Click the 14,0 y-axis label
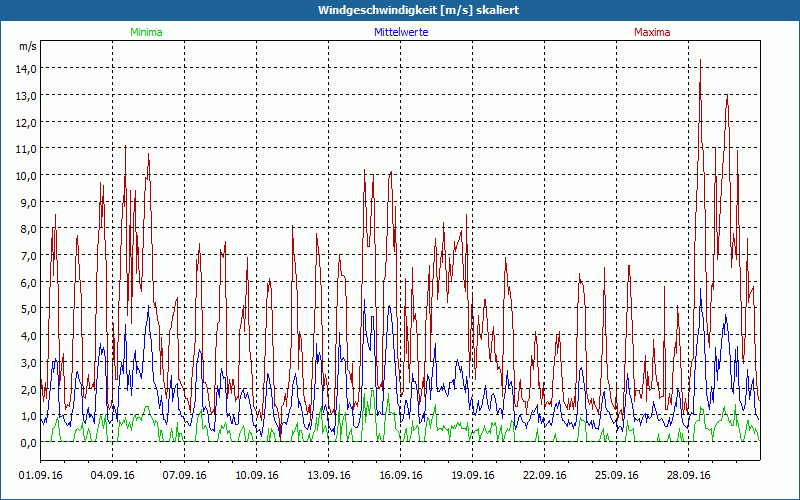This screenshot has height=500, width=800. (26, 69)
